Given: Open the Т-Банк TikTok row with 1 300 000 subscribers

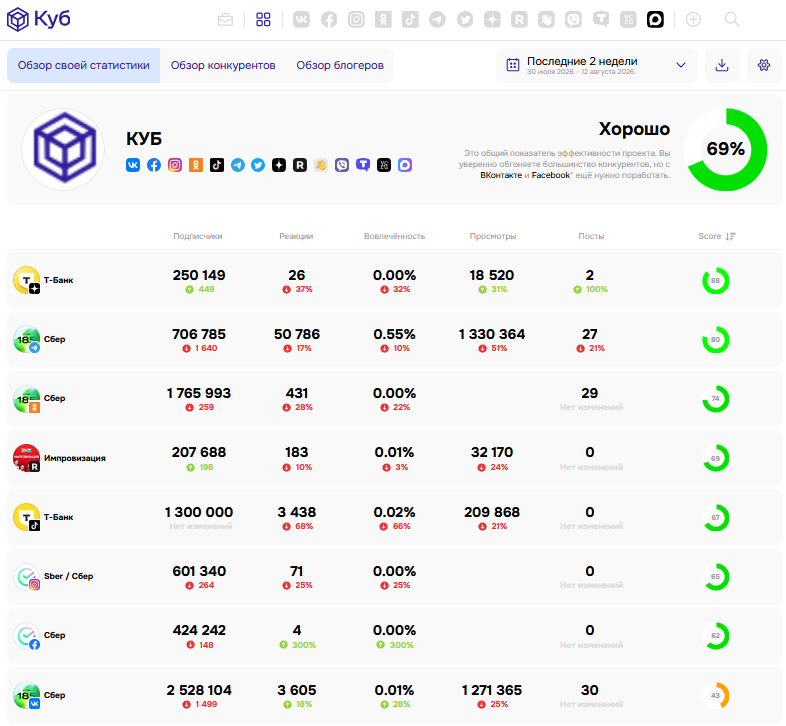Looking at the screenshot, I should pyautogui.click(x=394, y=517).
